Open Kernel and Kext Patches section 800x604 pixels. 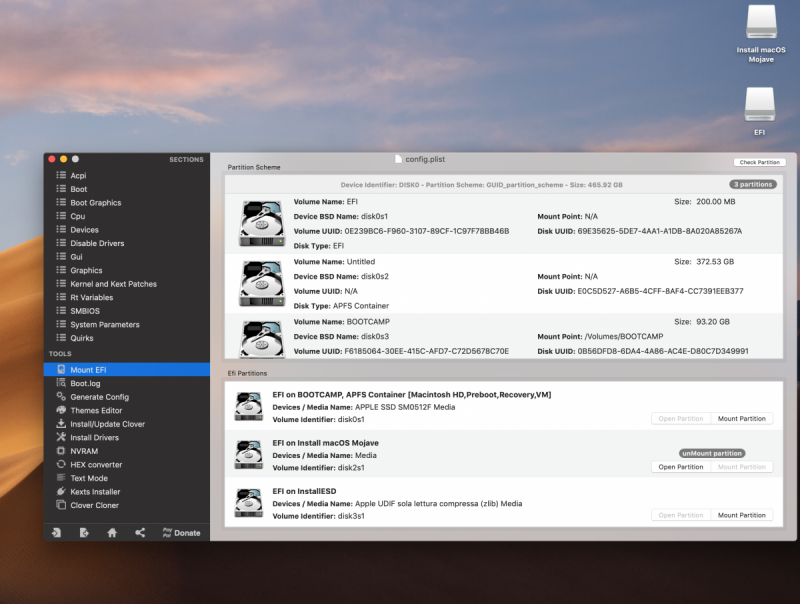tap(113, 284)
